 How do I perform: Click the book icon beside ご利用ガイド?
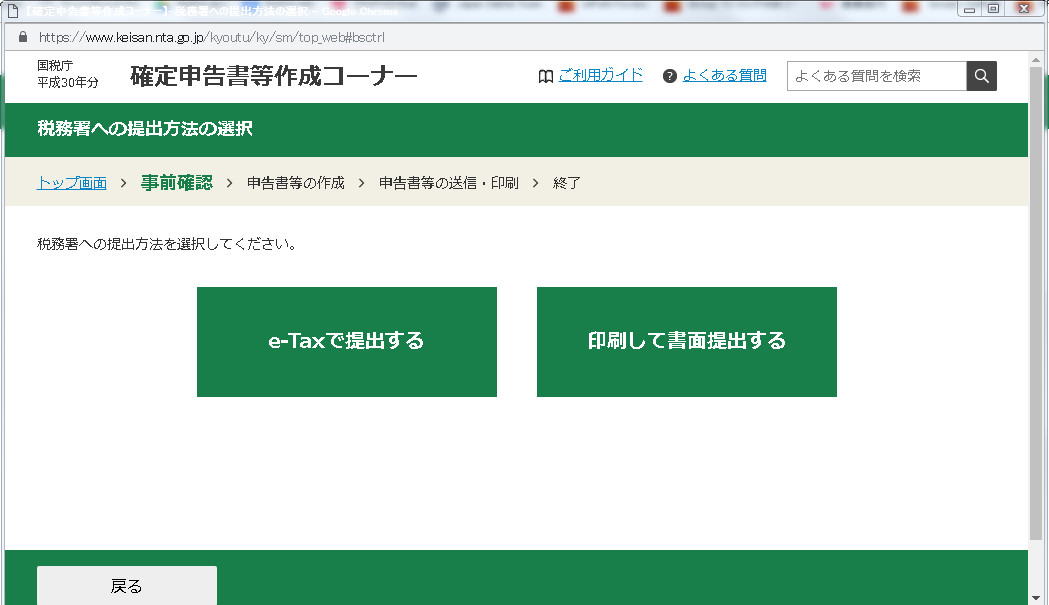click(x=544, y=75)
